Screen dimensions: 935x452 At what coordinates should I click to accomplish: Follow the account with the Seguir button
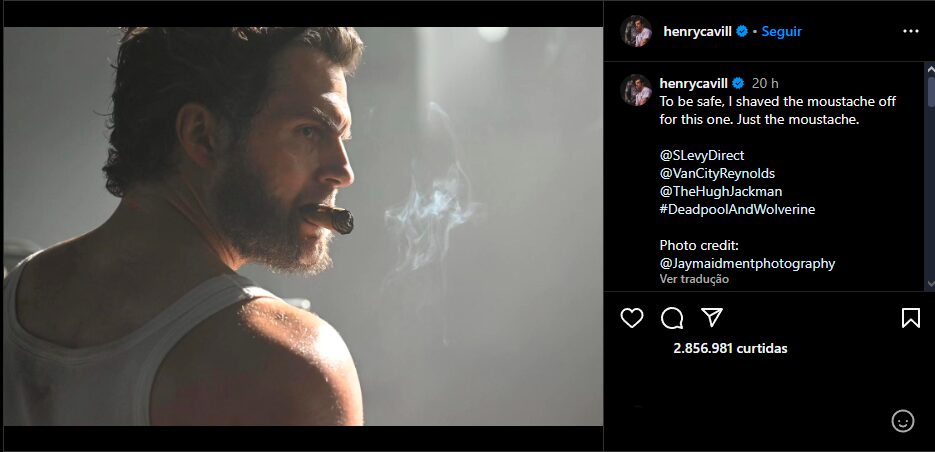coord(782,31)
